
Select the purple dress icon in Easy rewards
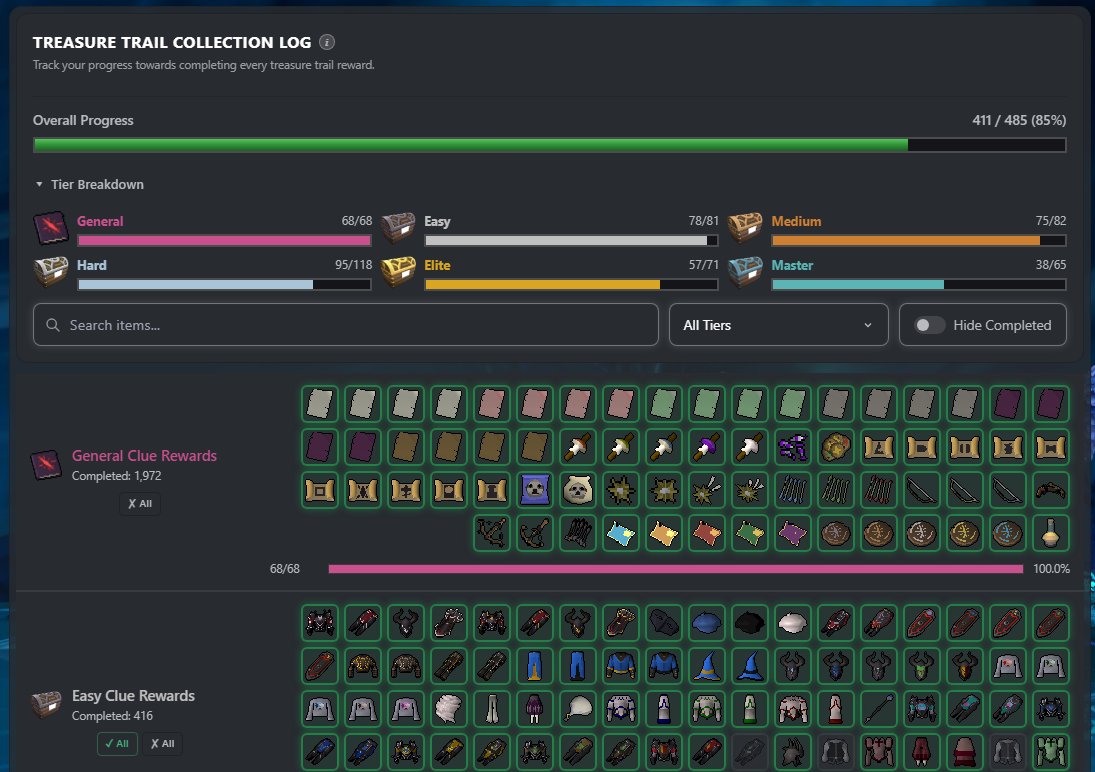[535, 708]
